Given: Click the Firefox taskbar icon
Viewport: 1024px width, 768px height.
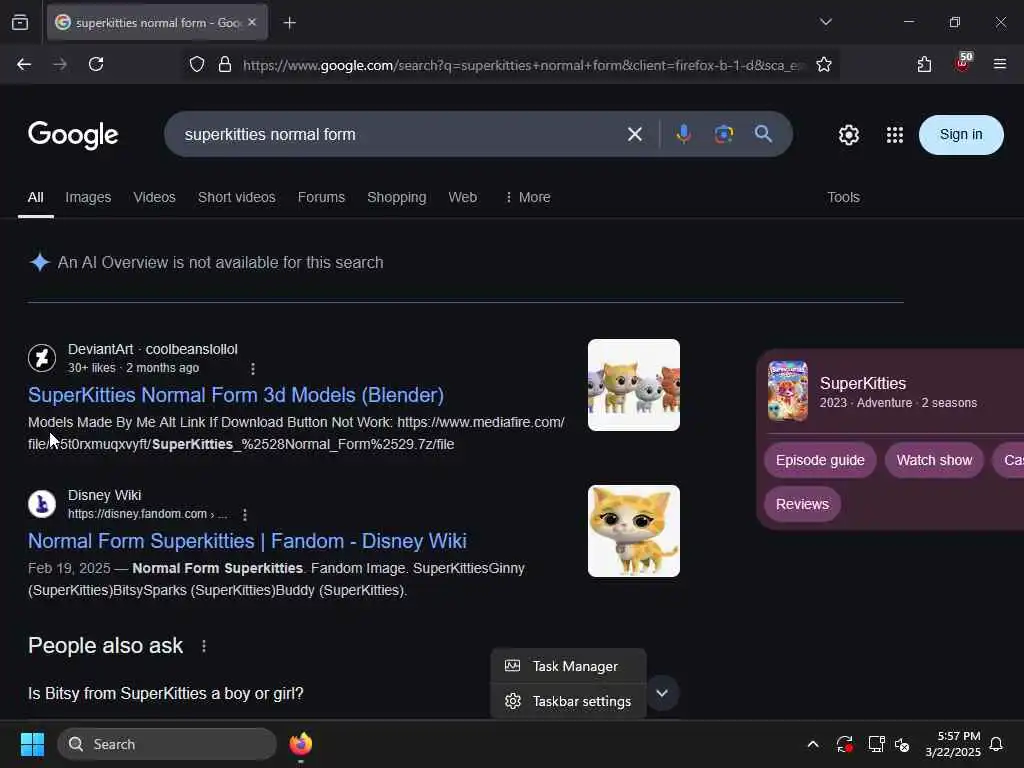Looking at the screenshot, I should pyautogui.click(x=300, y=744).
